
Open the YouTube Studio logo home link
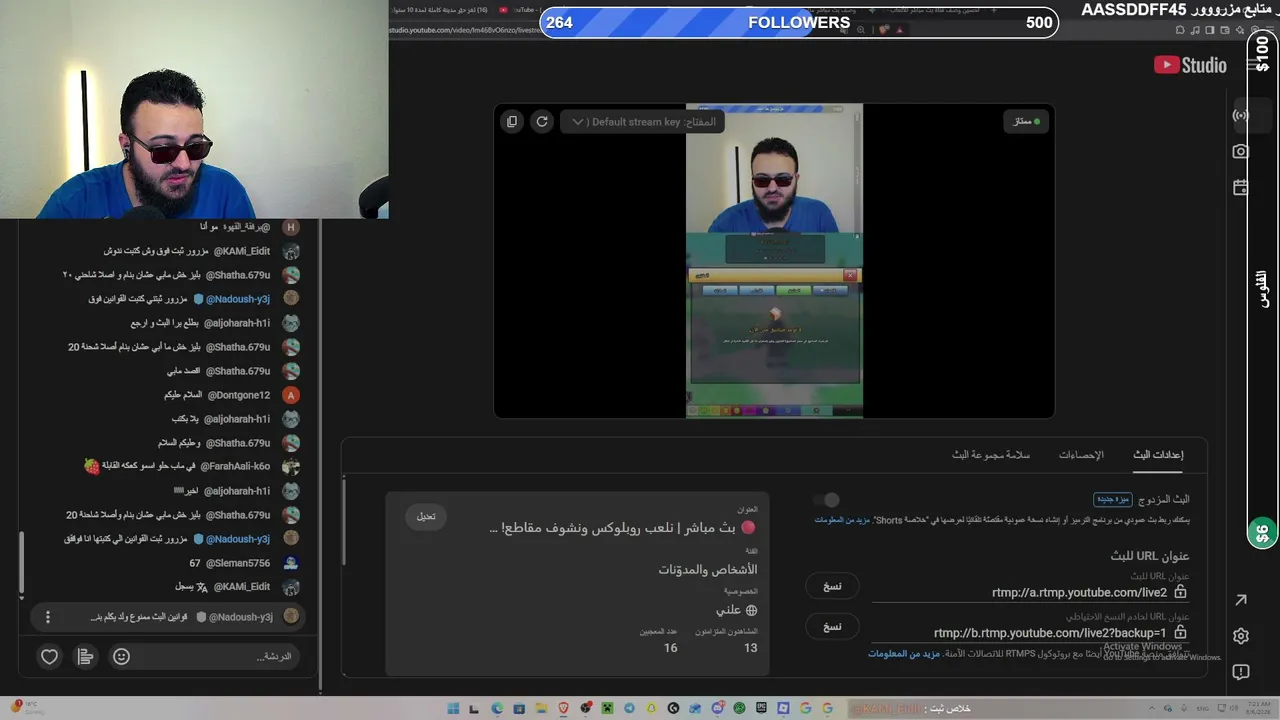(1190, 65)
